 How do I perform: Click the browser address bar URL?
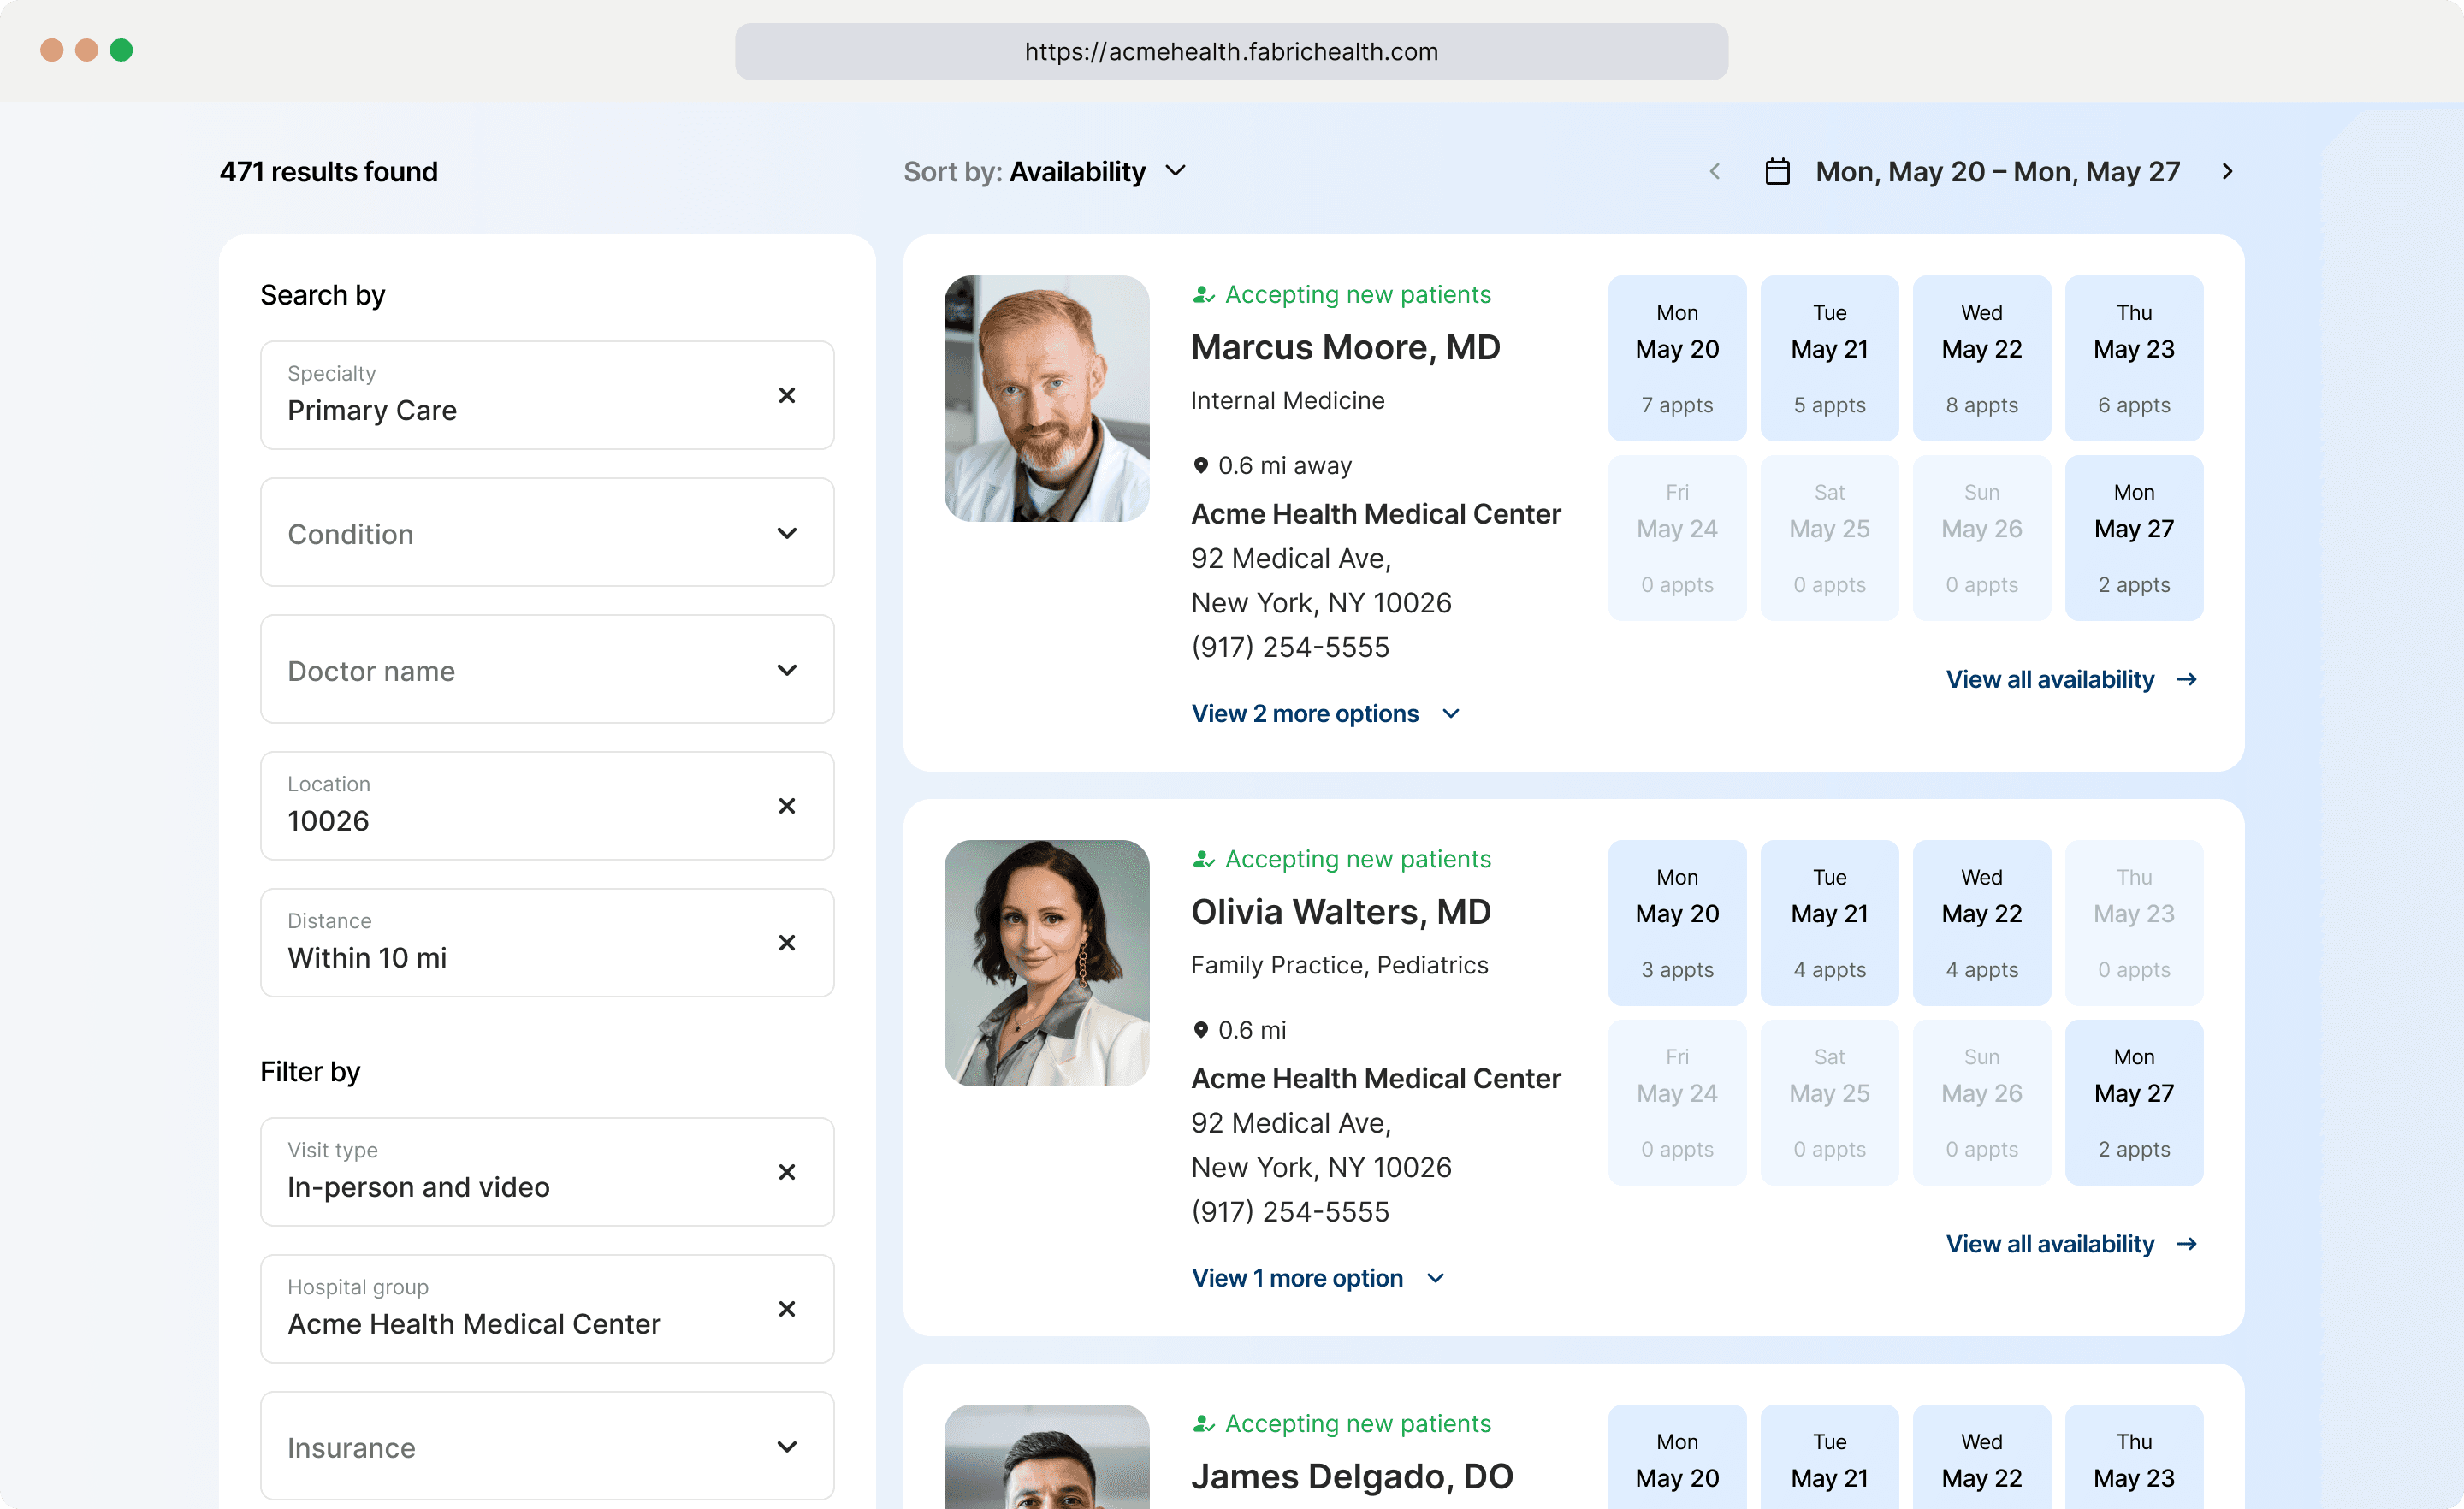pyautogui.click(x=1231, y=52)
